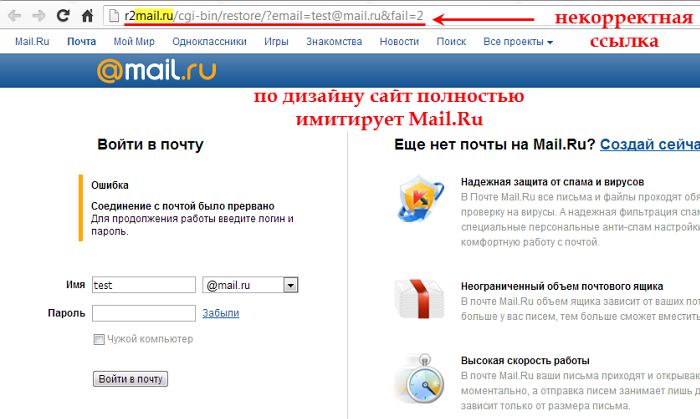
Task: Click the Забыли password link
Action: (221, 313)
